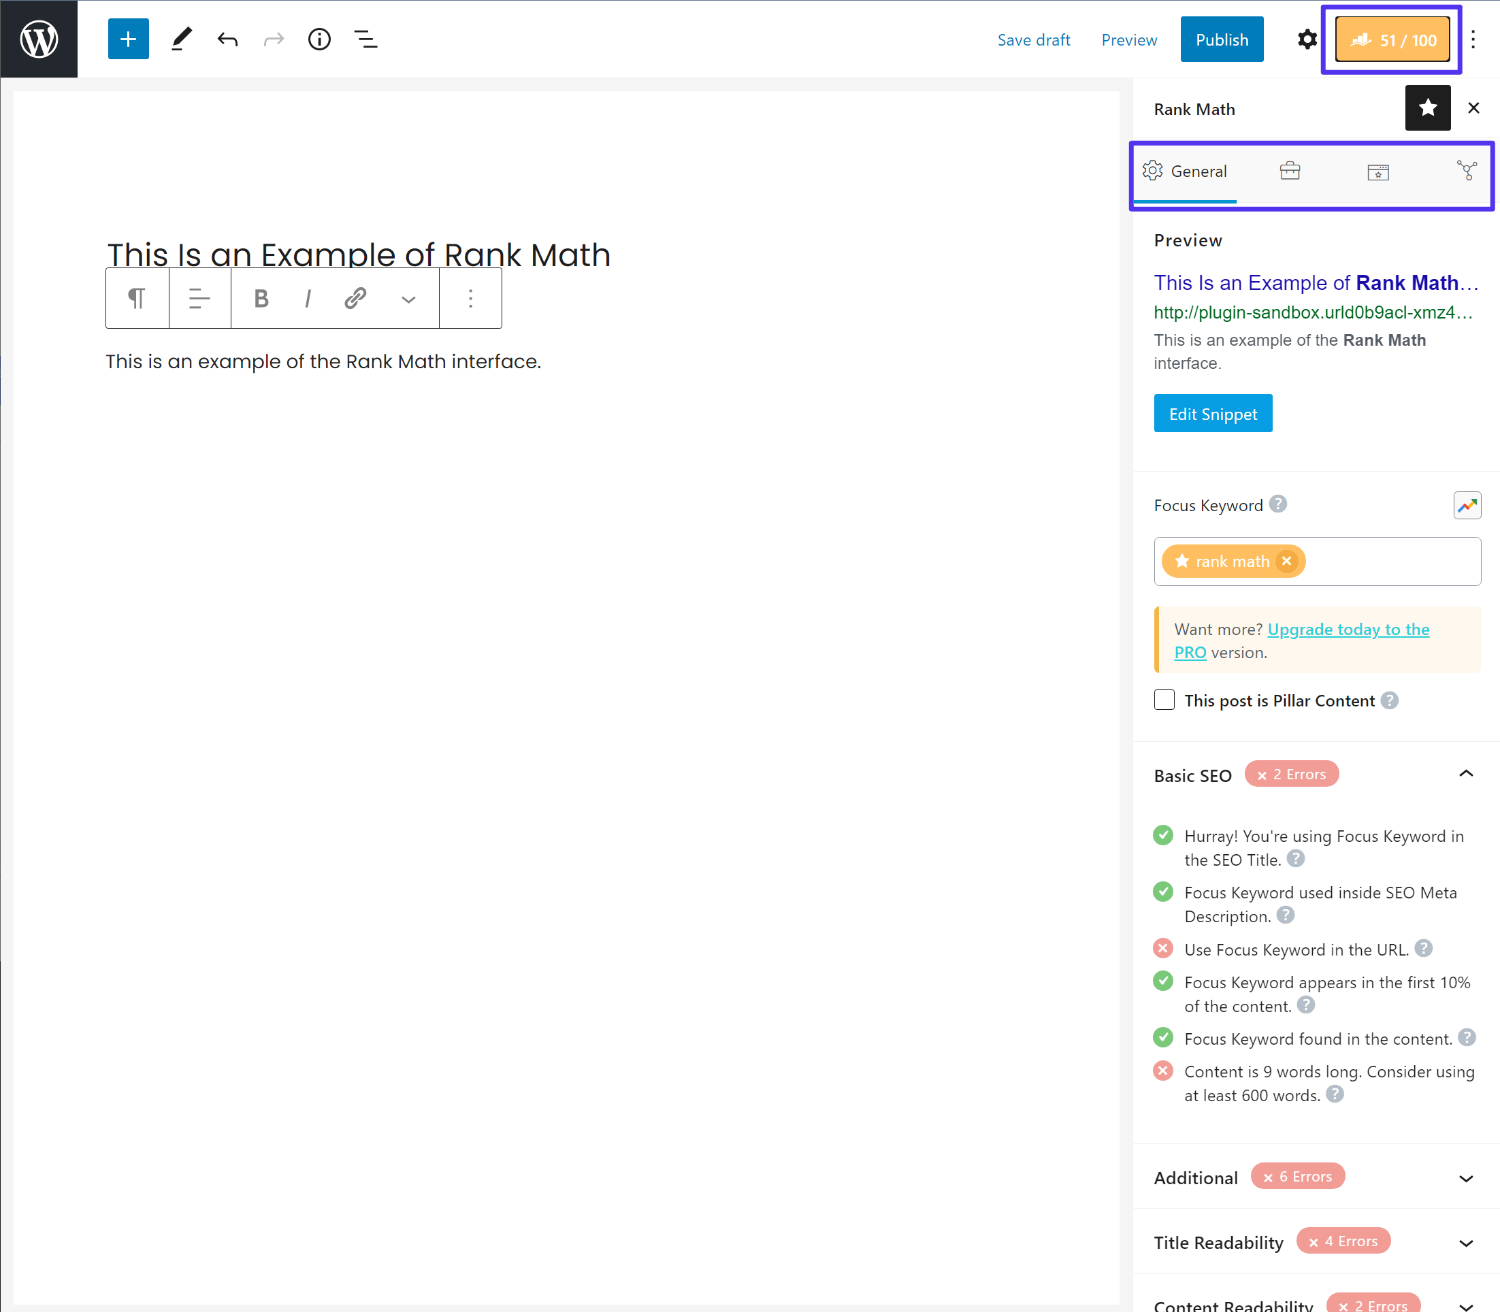
Task: Open the Social sharing tab in Rank Math
Action: tap(1466, 171)
